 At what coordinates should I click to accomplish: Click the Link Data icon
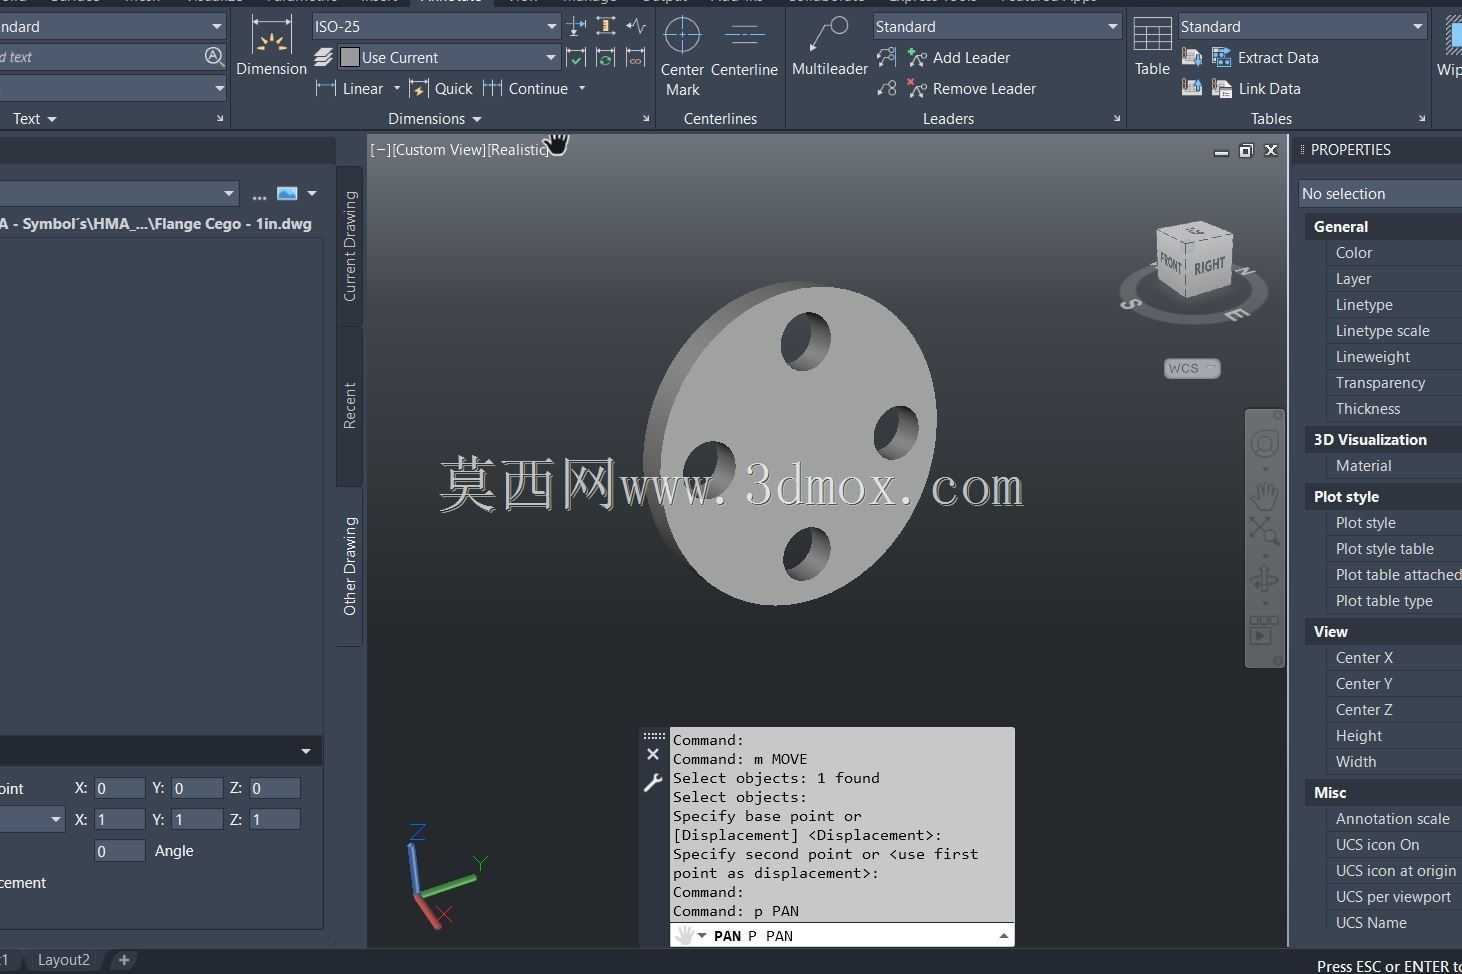pos(1221,88)
